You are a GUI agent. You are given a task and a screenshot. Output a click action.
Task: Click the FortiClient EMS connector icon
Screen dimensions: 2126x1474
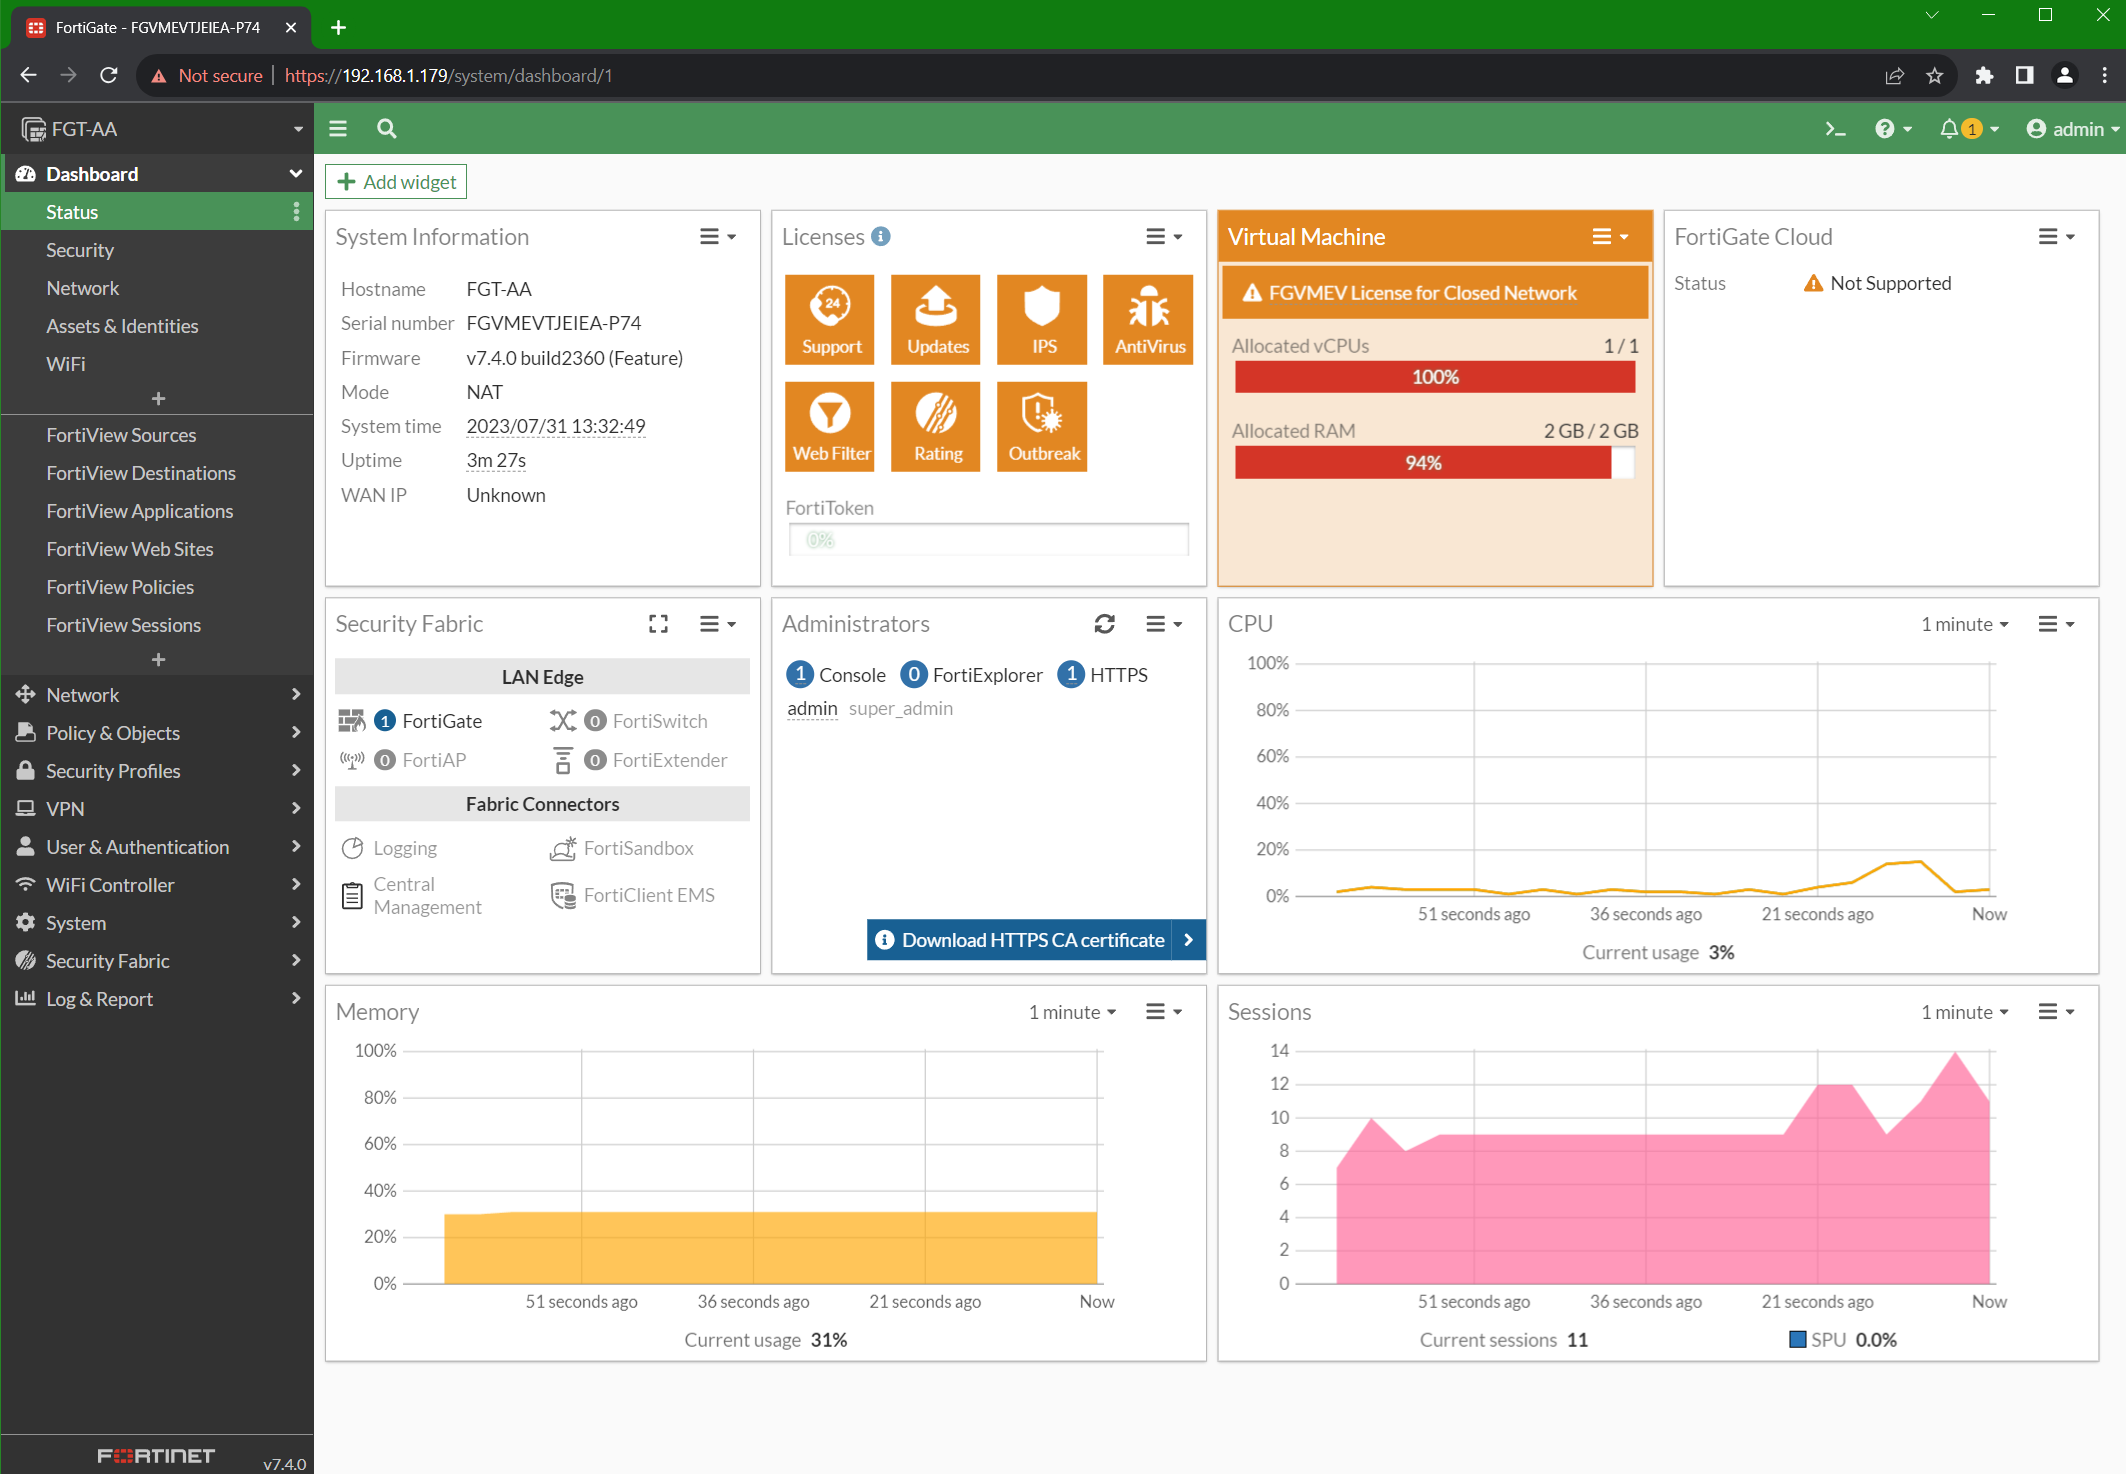coord(563,895)
